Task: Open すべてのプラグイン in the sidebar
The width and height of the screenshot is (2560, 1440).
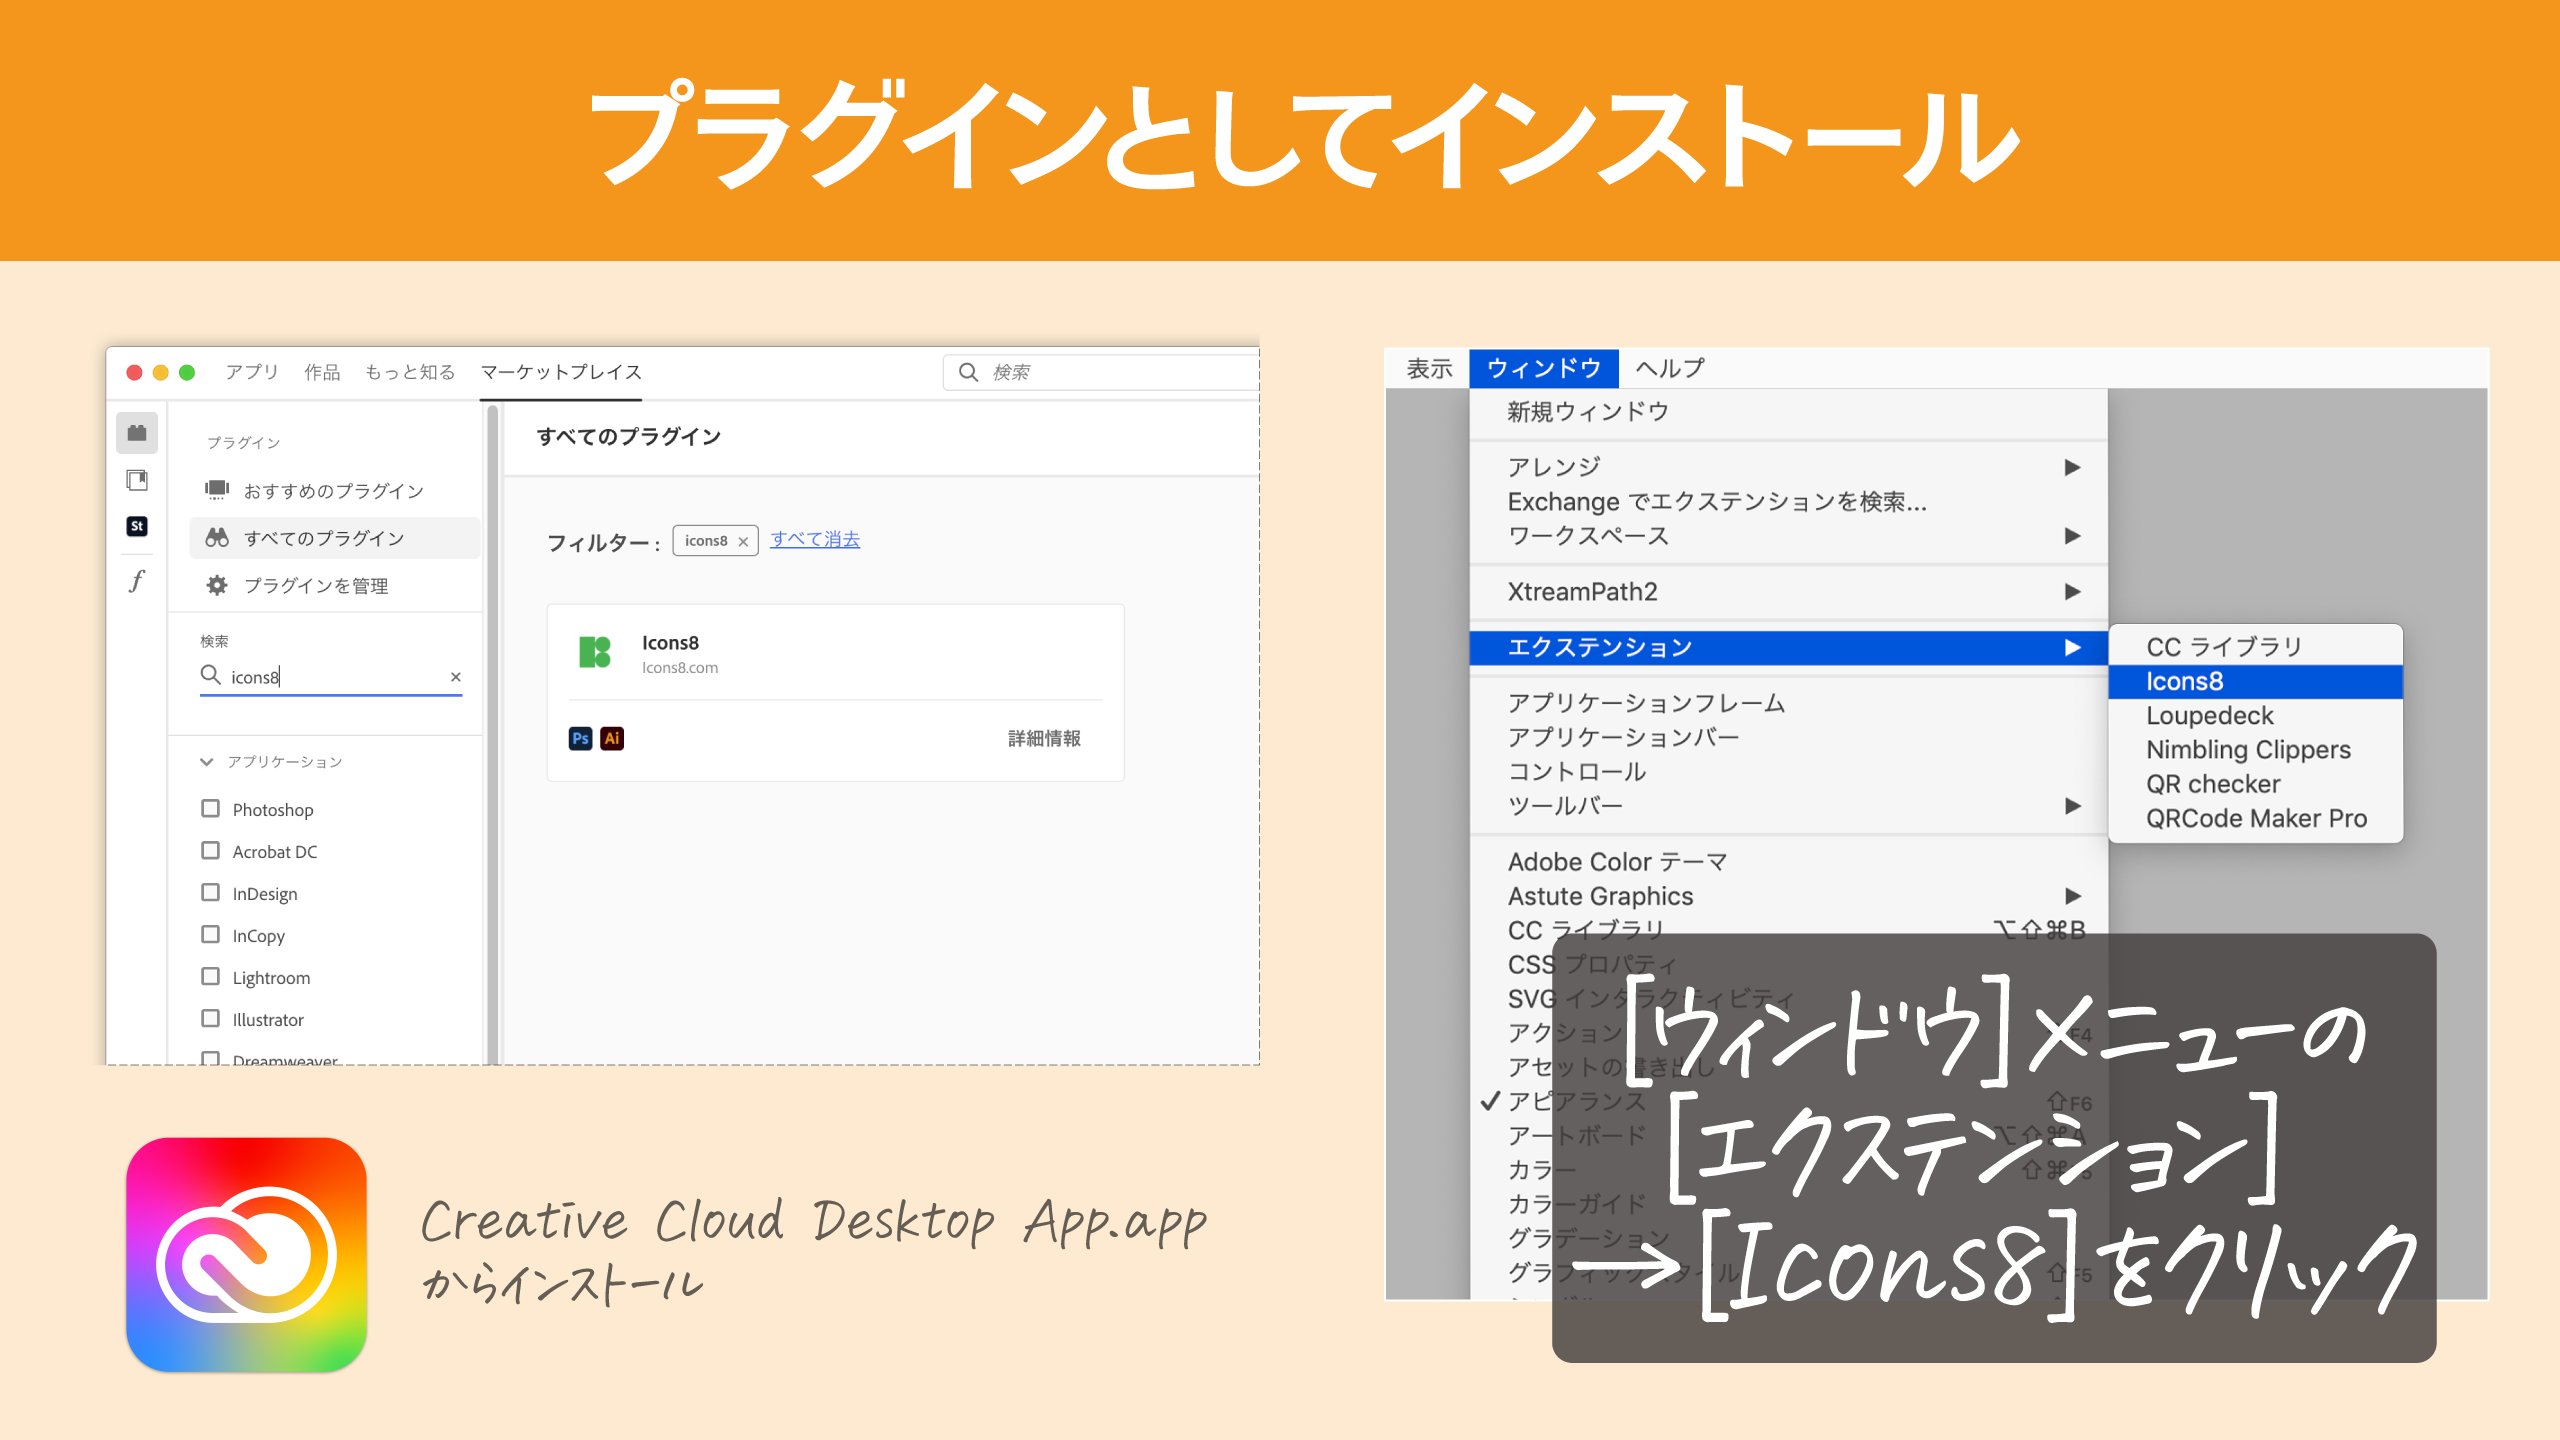Action: (x=335, y=538)
